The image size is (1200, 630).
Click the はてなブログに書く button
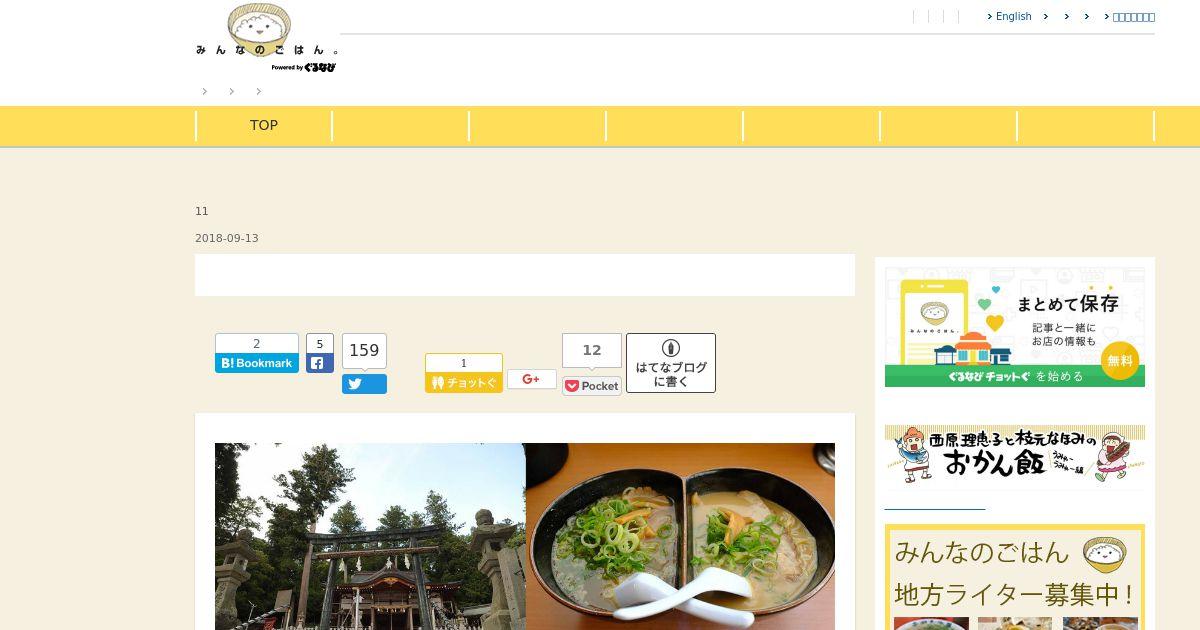671,363
